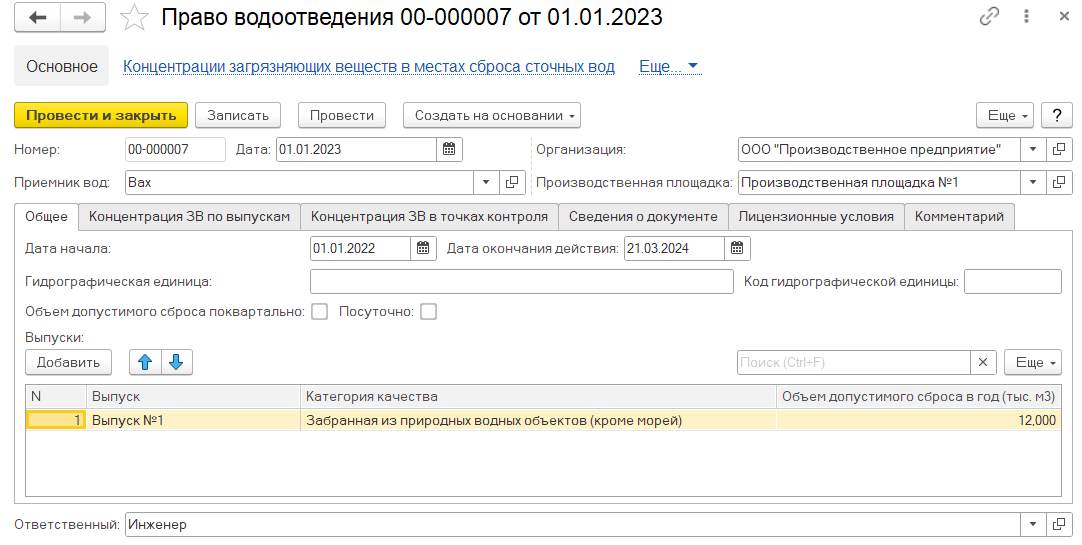Expand the Производственная площадка dropdown list
The height and width of the screenshot is (545, 1082).
pos(1032,183)
